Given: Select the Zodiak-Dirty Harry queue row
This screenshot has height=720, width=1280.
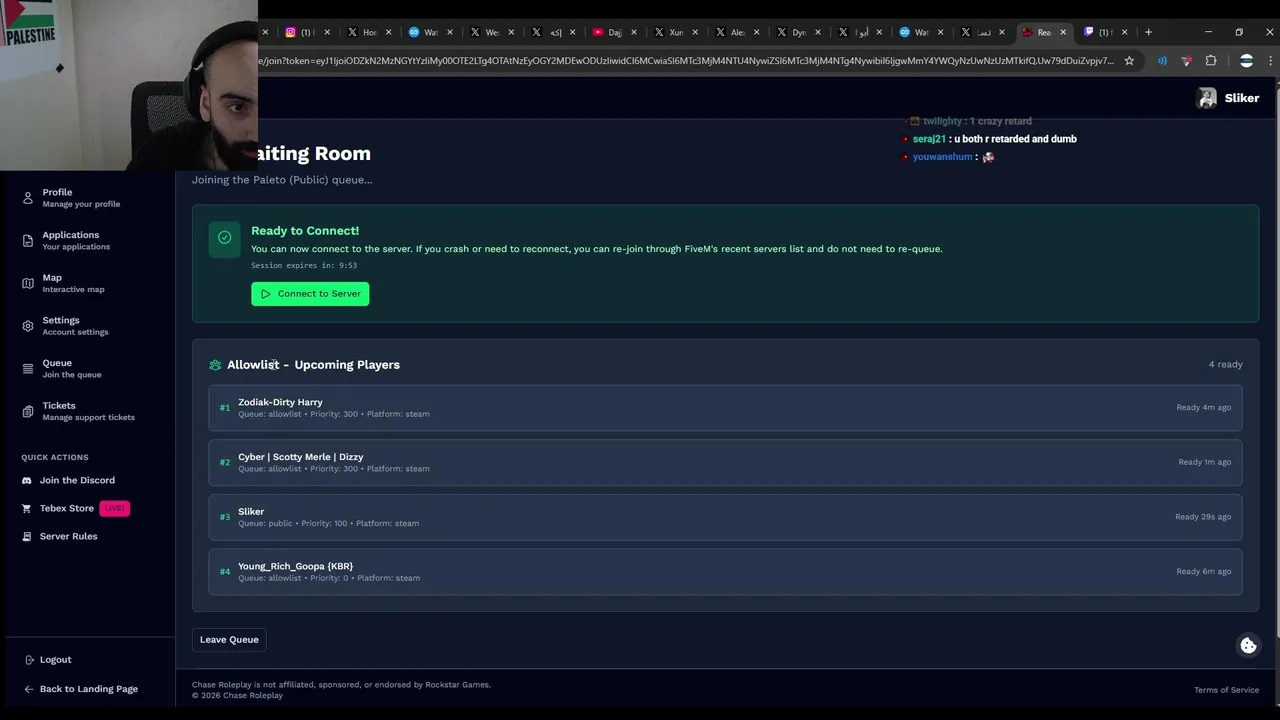Looking at the screenshot, I should click(x=725, y=408).
